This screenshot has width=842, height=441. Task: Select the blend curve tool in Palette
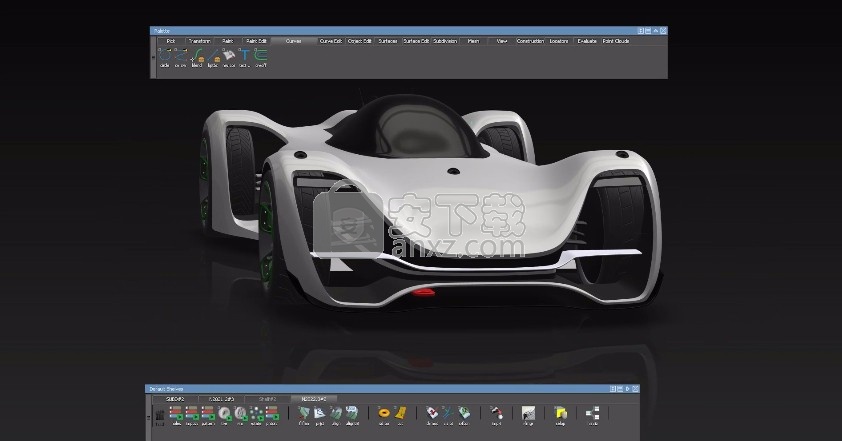click(x=197, y=55)
